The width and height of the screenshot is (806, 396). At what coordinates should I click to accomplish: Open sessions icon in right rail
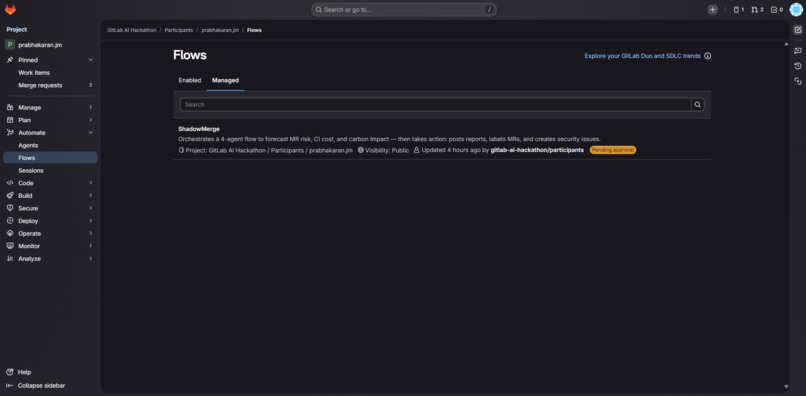tap(798, 81)
